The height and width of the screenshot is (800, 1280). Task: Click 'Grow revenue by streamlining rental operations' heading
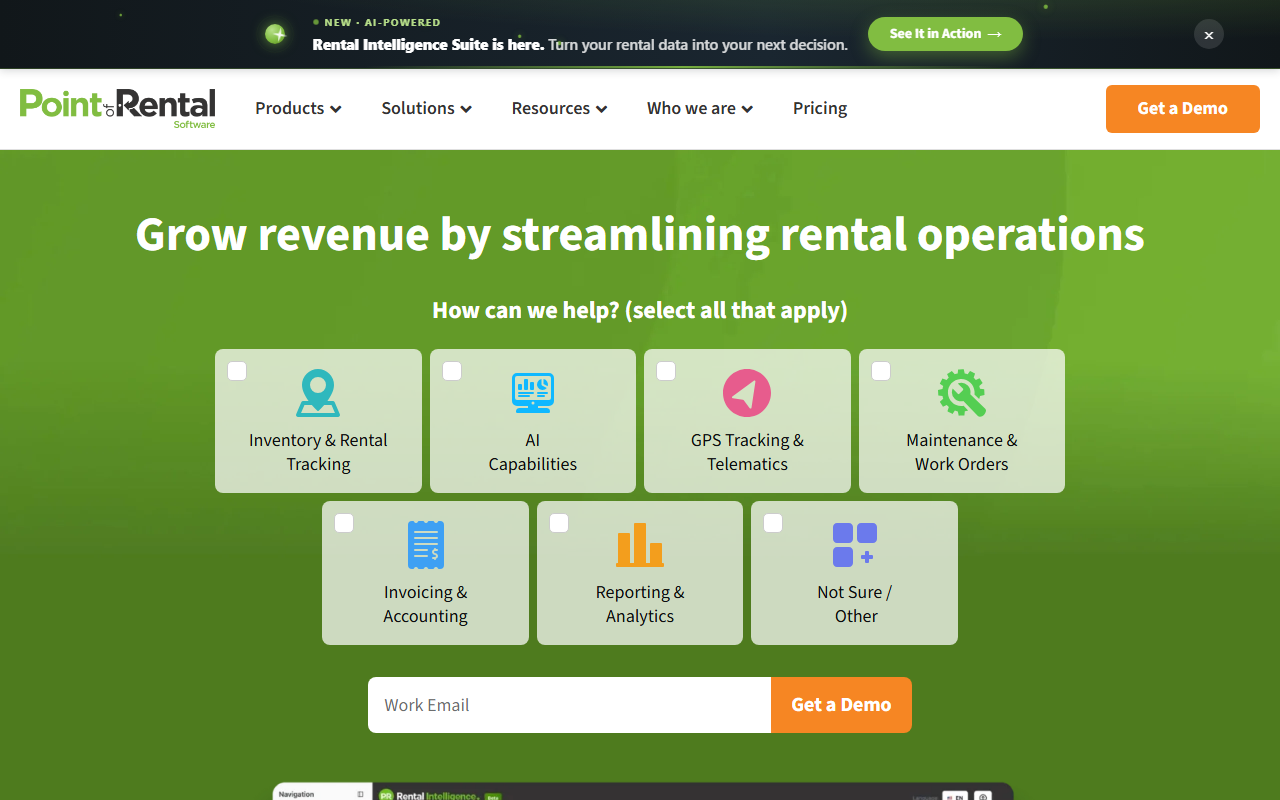pos(640,234)
